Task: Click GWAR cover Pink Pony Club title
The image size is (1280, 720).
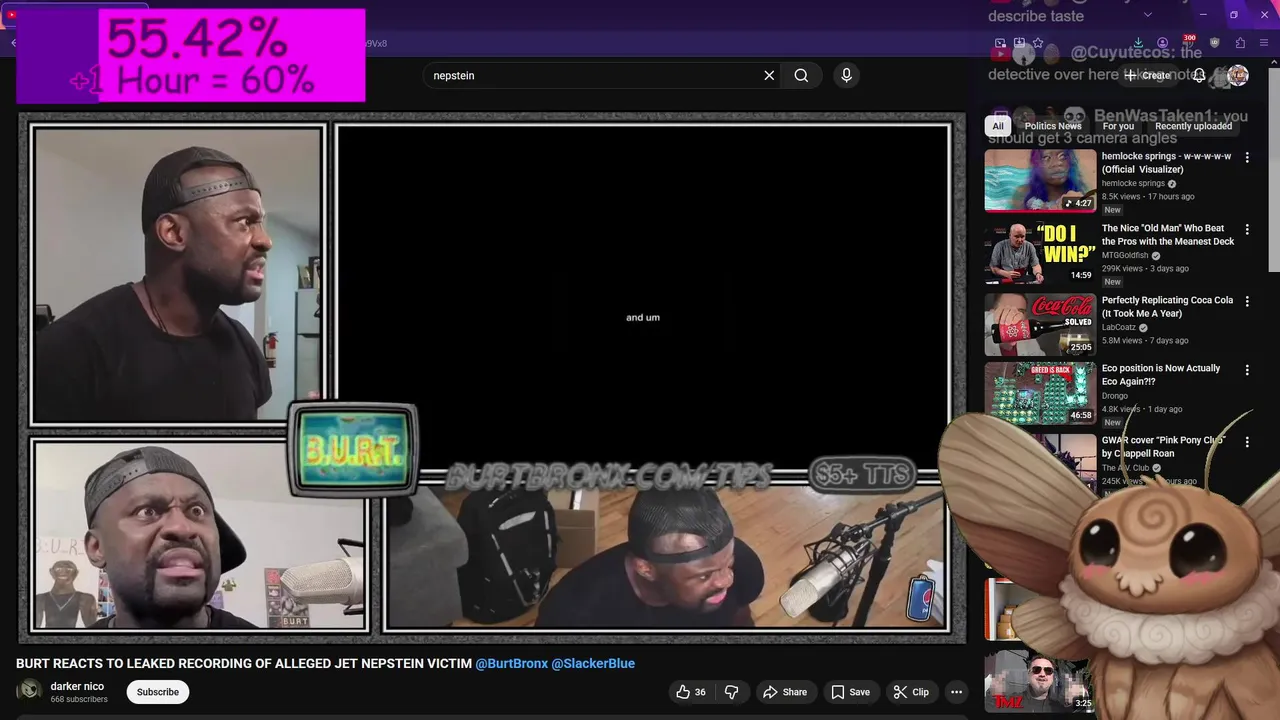Action: click(1162, 446)
